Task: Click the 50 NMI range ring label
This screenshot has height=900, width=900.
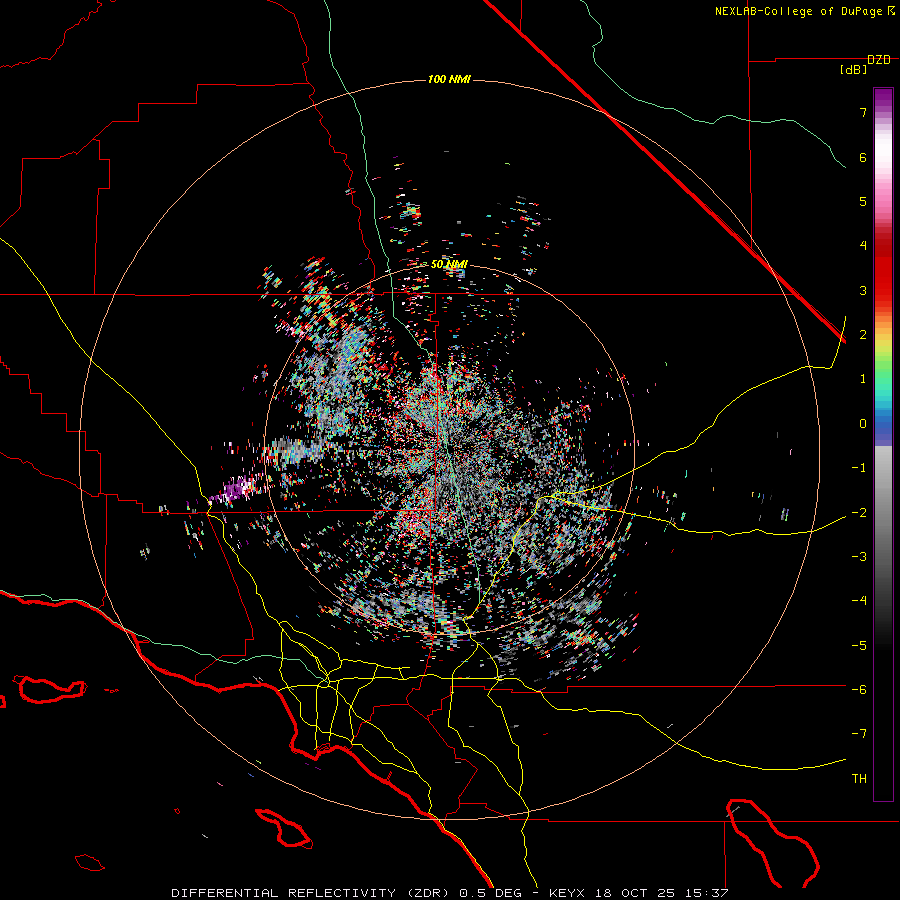Action: click(449, 264)
